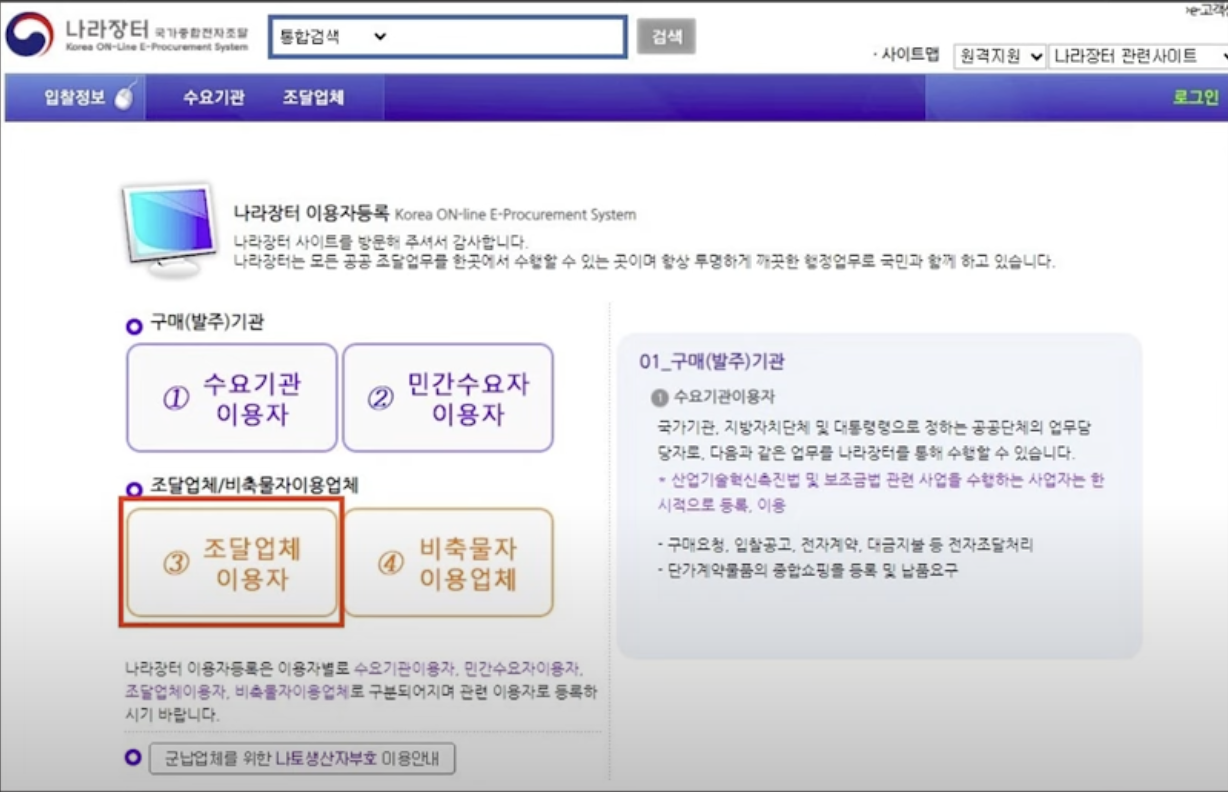
Task: Click the 조달업체/비축물자이용업체 section heading
Action: point(254,486)
